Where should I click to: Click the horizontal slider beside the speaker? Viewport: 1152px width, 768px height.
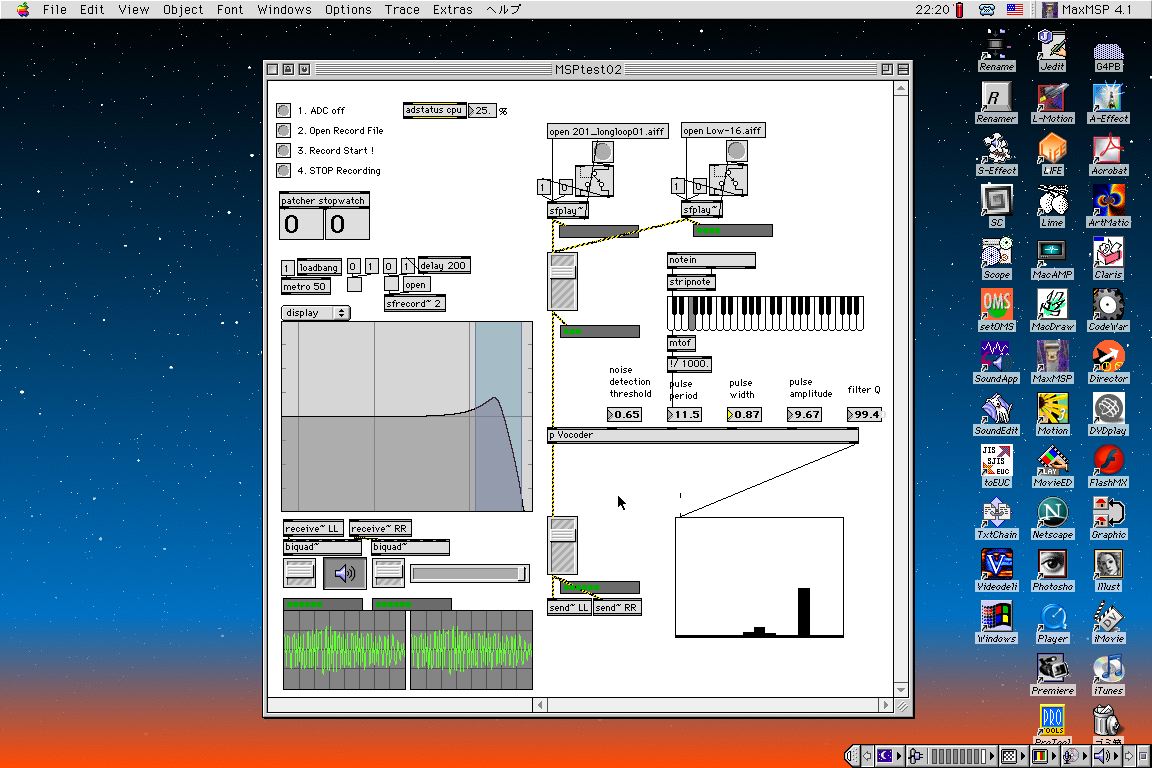(470, 573)
